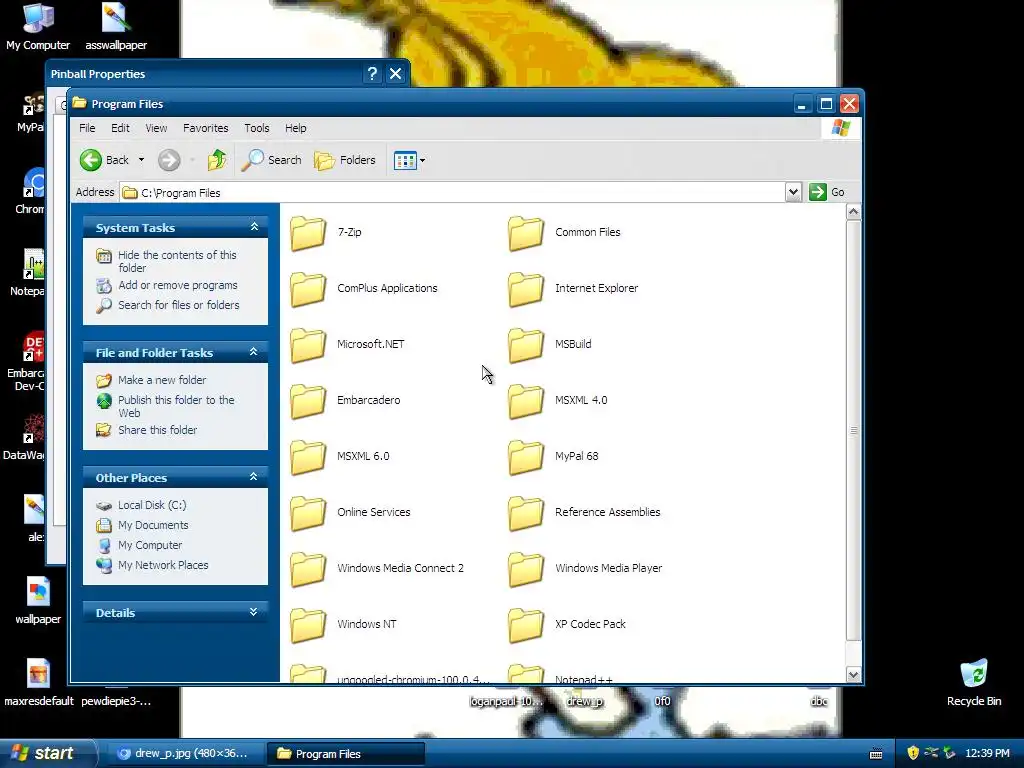
Task: Collapse the Other Places panel
Action: point(253,477)
